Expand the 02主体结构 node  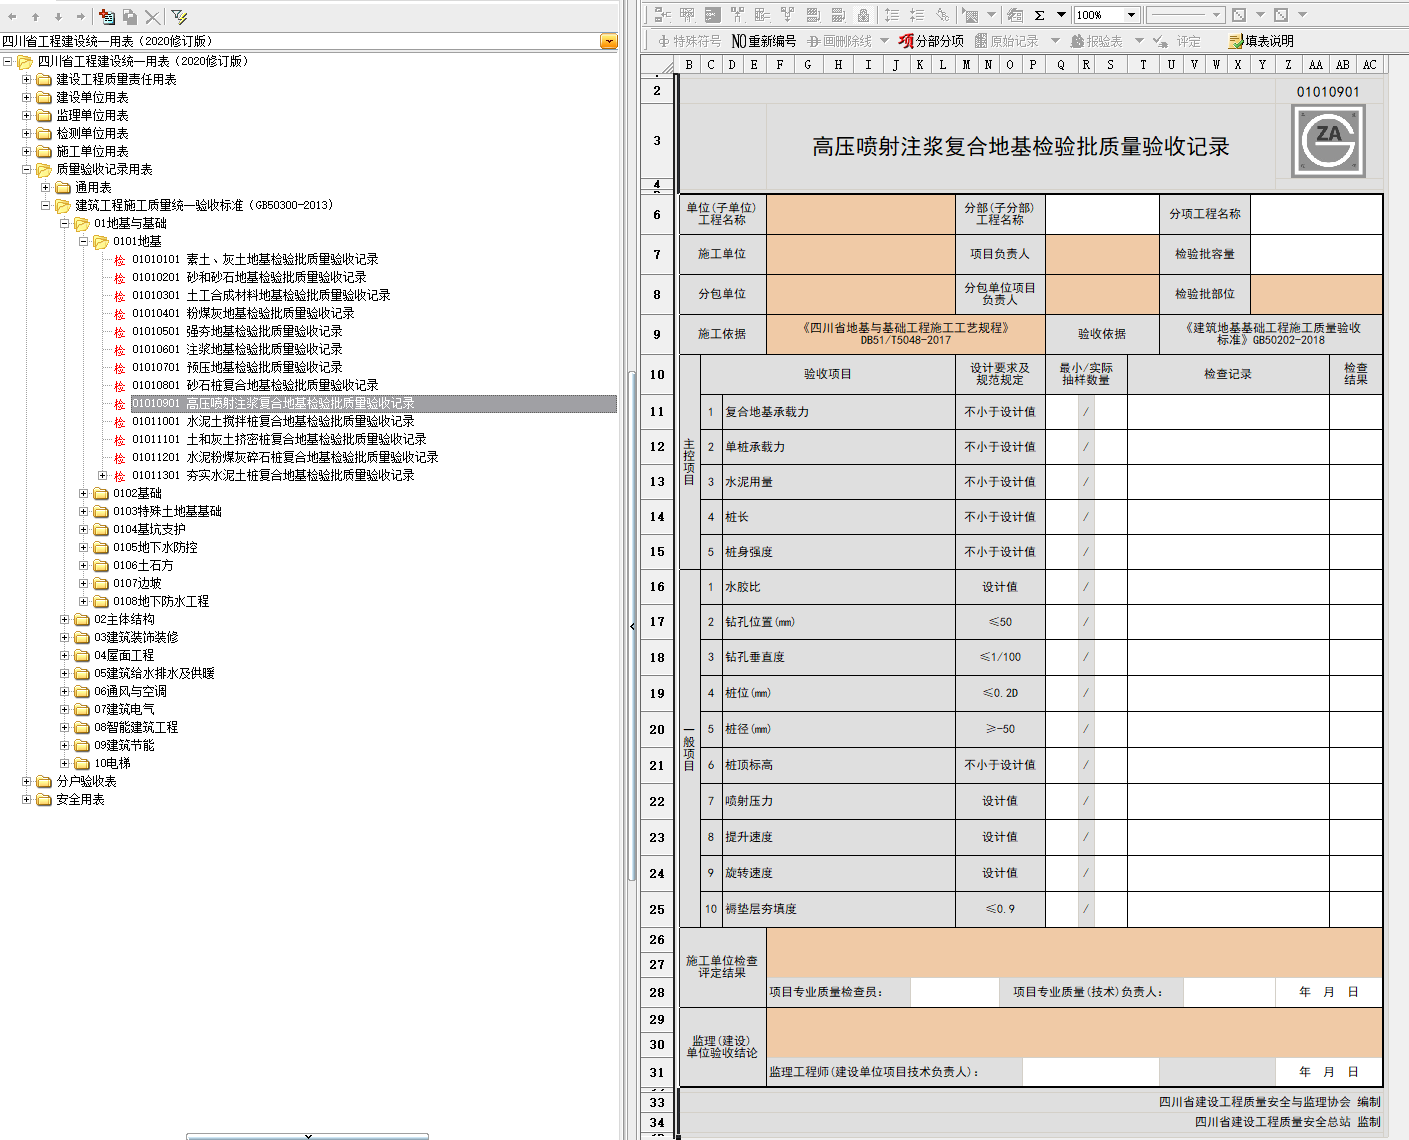pyautogui.click(x=65, y=620)
